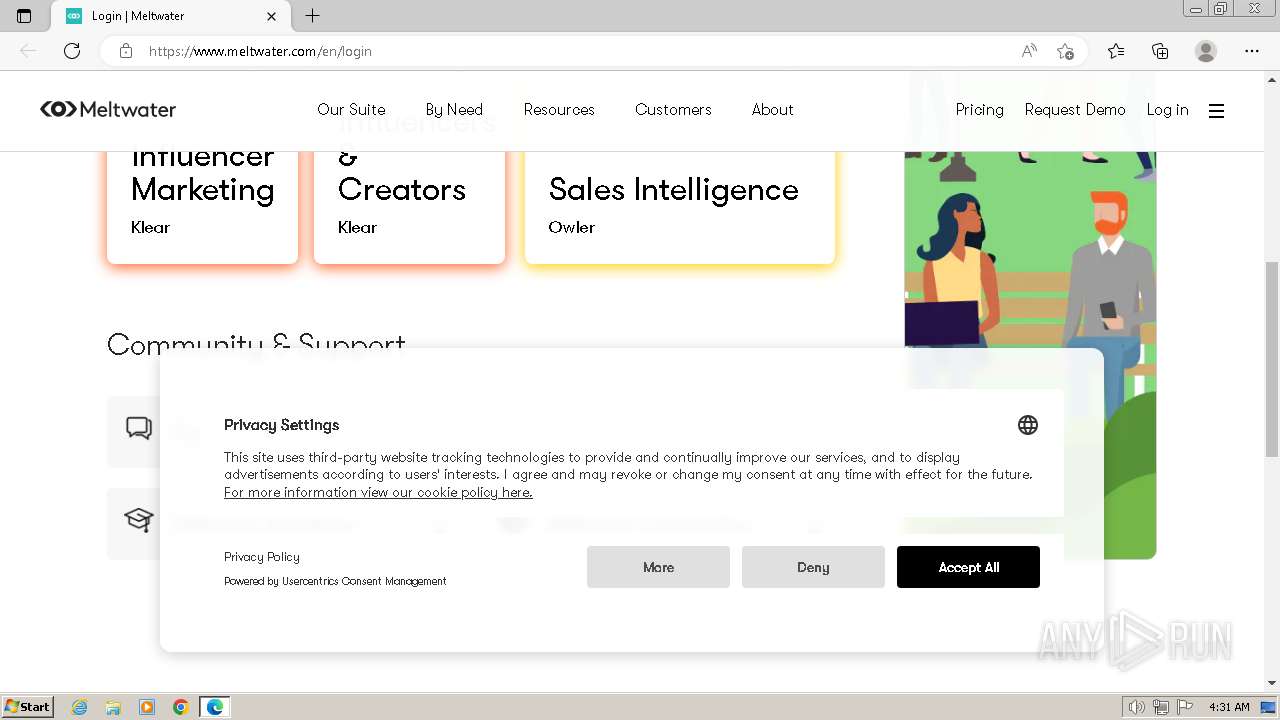Click Accept All cookies button
Image resolution: width=1280 pixels, height=720 pixels.
[968, 567]
